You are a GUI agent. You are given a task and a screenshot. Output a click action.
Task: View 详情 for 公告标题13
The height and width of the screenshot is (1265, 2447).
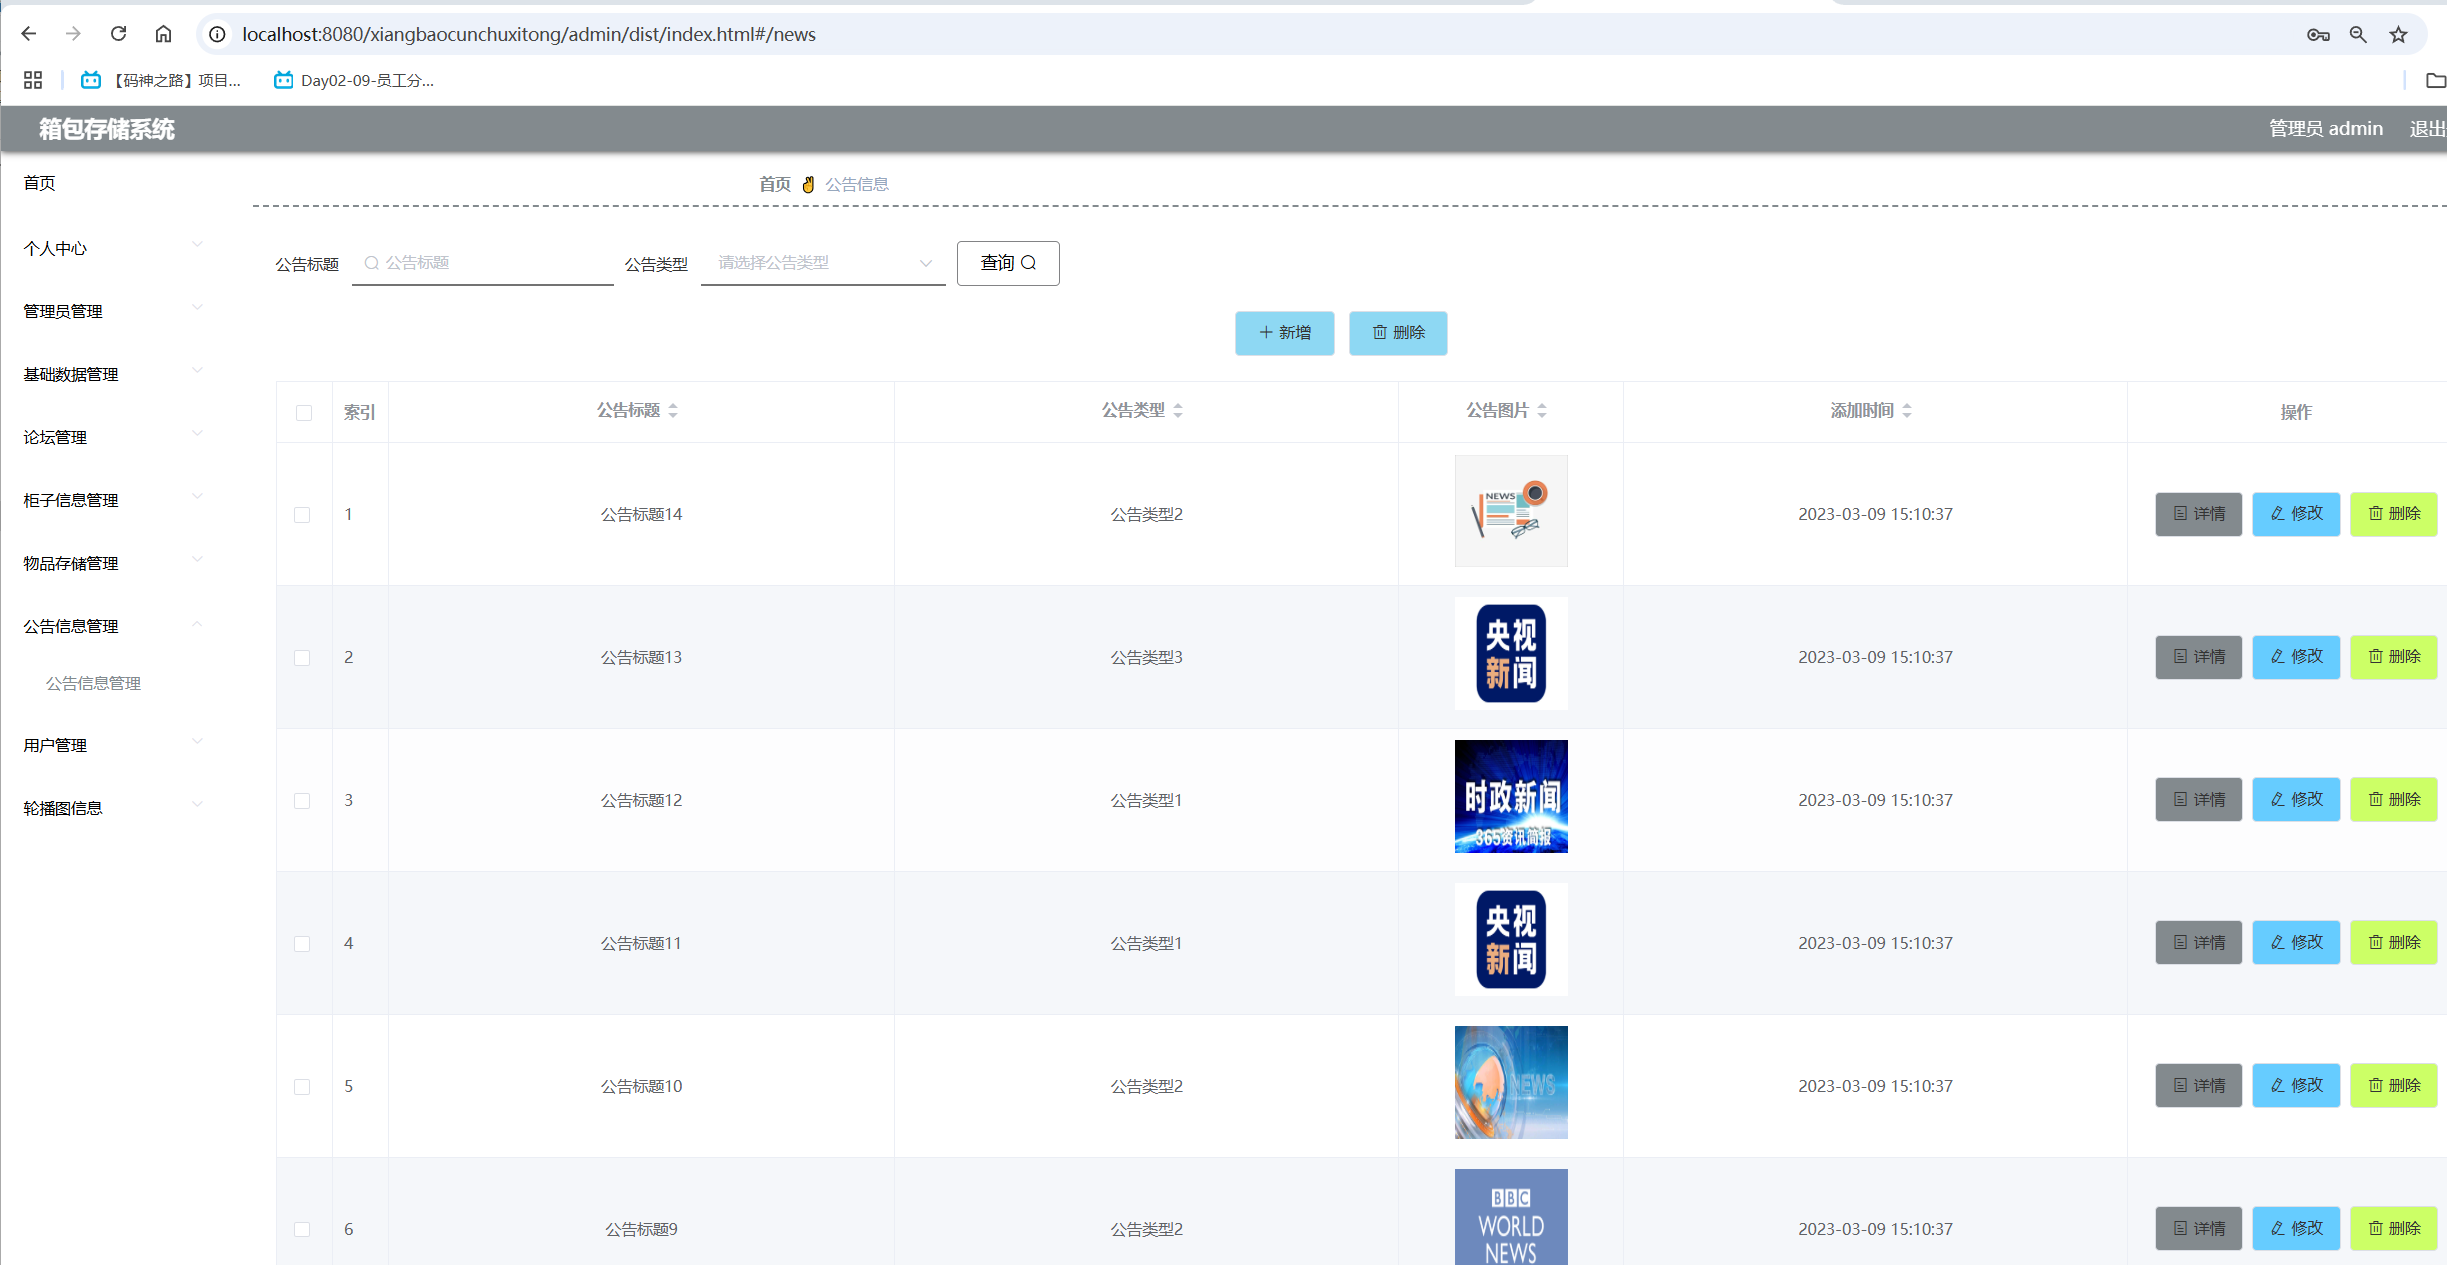pos(2198,657)
